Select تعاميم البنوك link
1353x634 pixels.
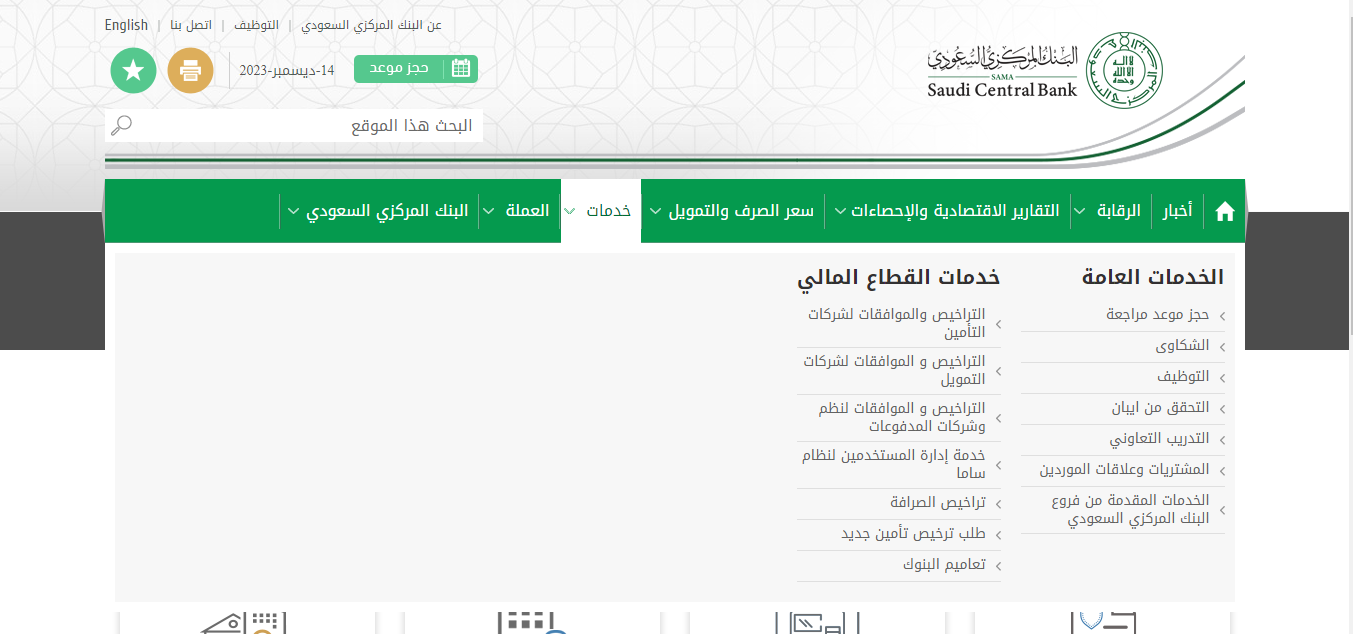coord(944,565)
